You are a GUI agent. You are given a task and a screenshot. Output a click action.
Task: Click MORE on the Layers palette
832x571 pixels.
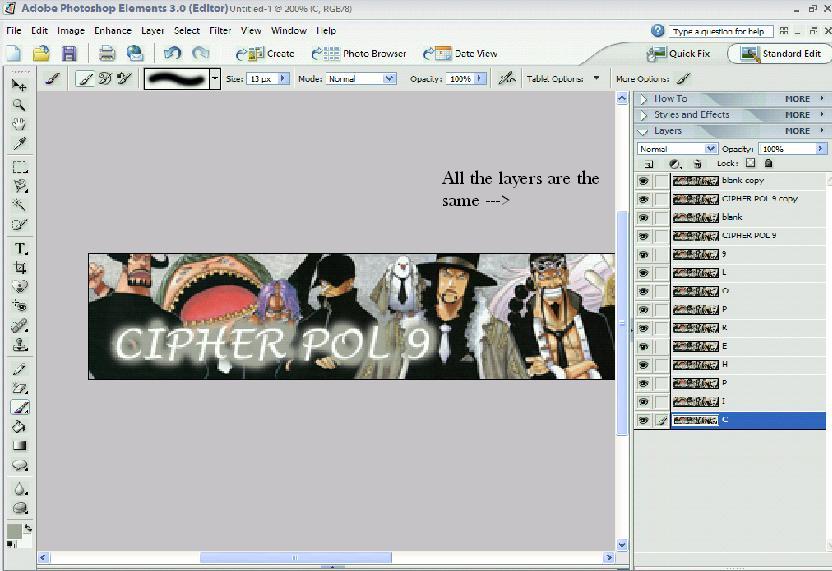(798, 131)
